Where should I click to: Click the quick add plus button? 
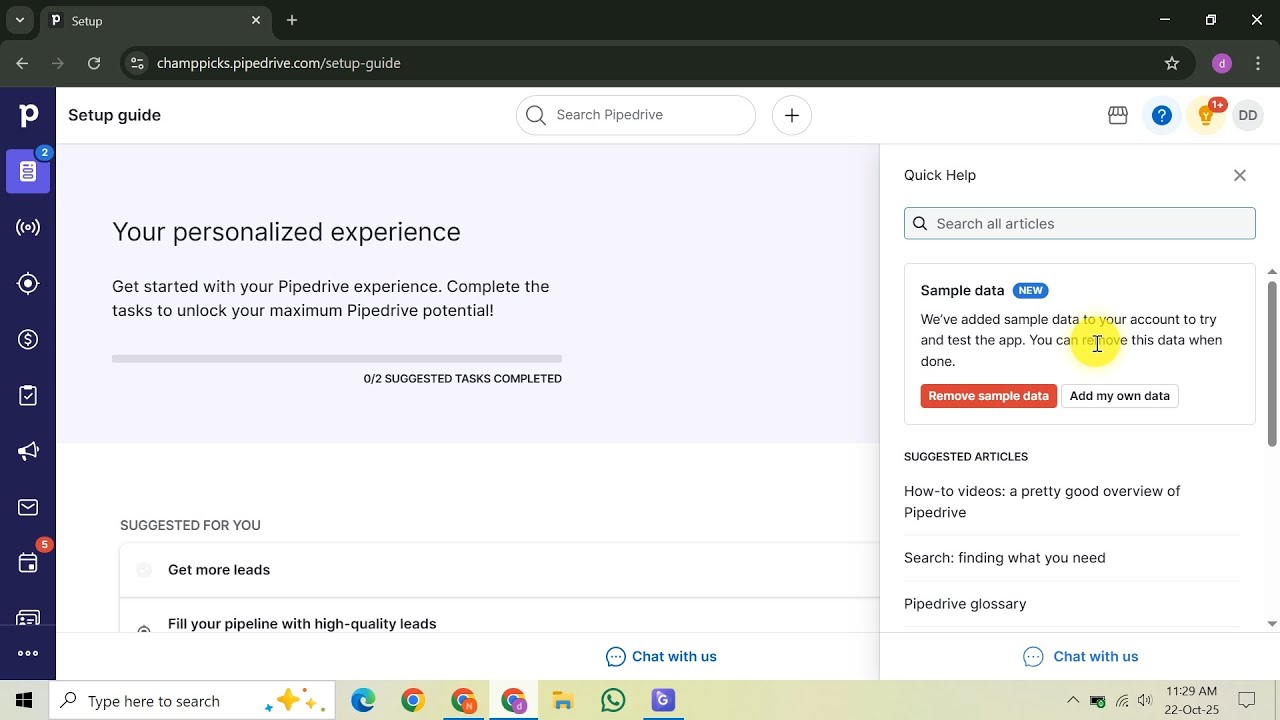(791, 115)
